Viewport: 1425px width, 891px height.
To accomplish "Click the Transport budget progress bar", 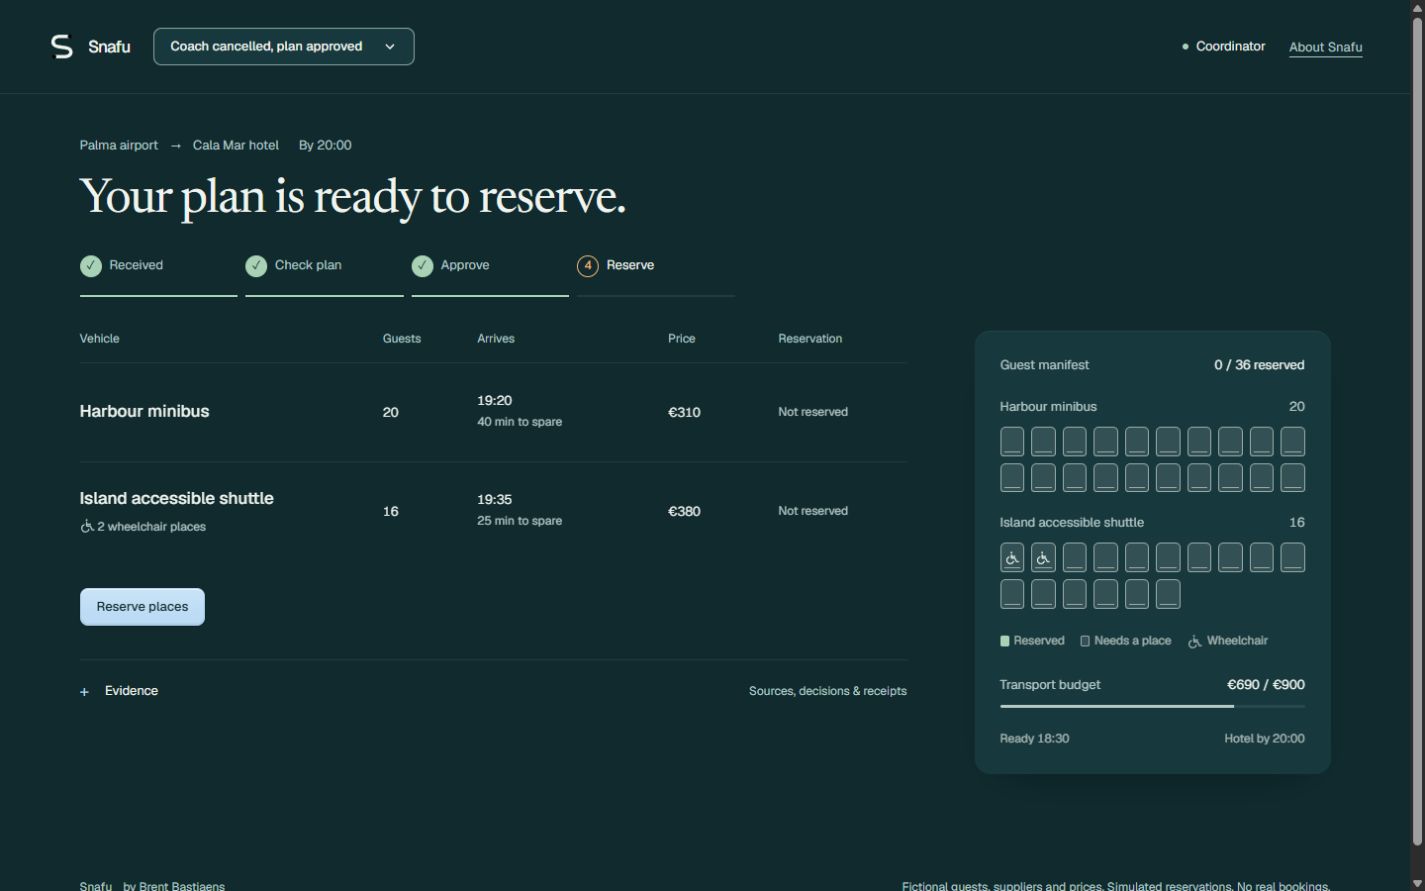I will [1152, 706].
